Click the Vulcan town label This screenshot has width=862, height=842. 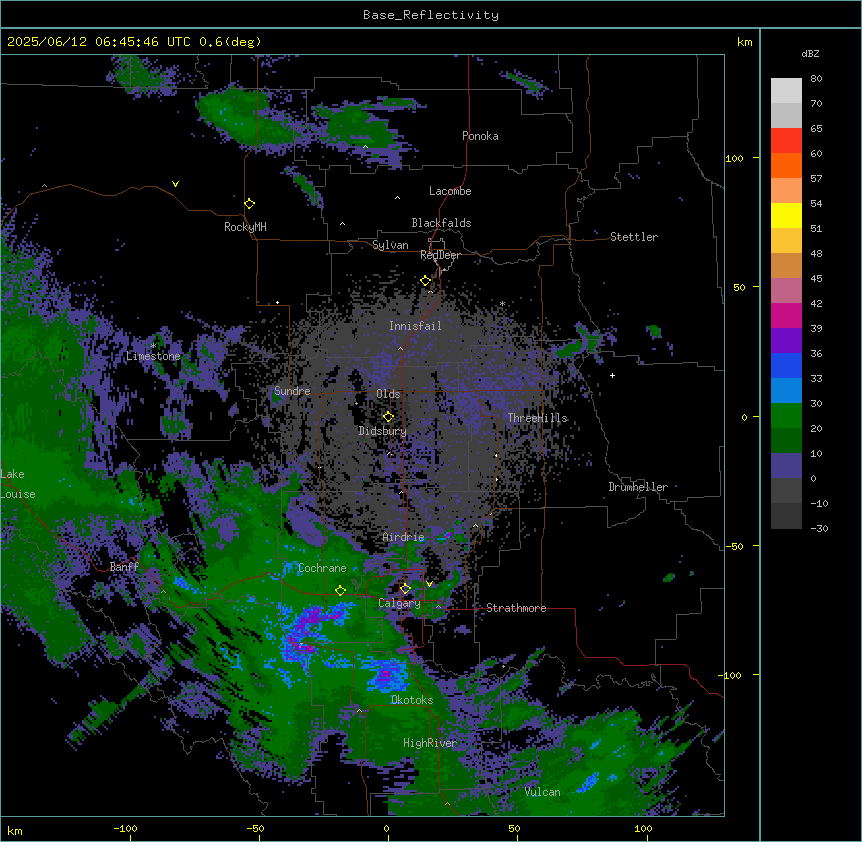tap(543, 792)
